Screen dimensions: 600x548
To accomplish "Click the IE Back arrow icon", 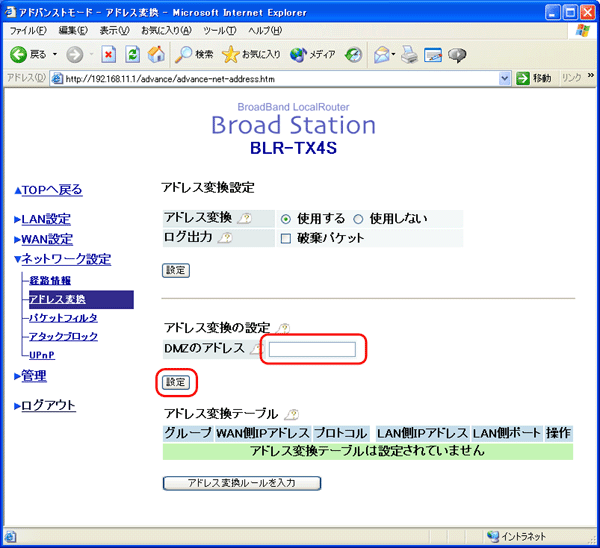I will [x=18, y=55].
